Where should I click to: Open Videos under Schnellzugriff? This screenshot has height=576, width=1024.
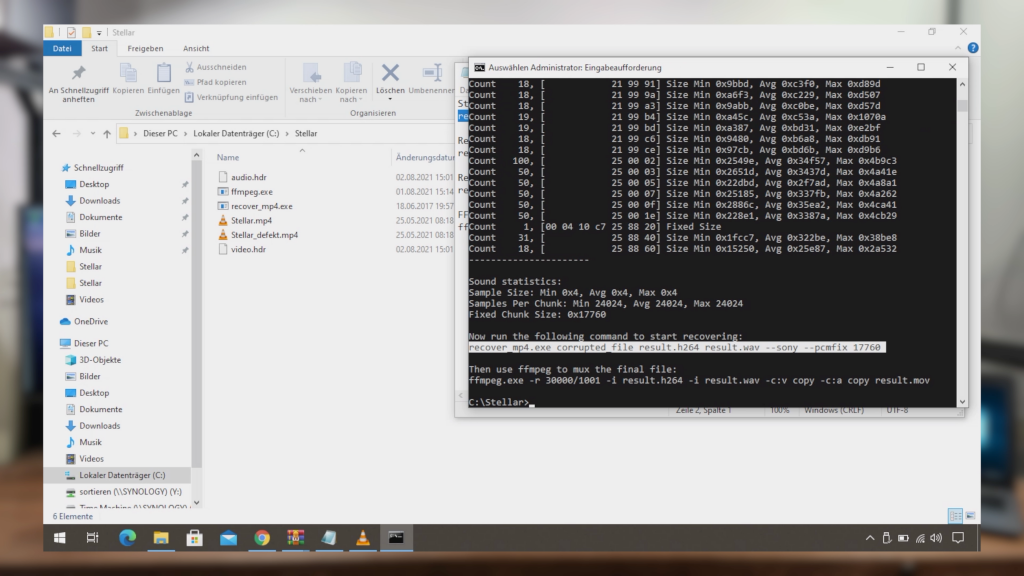tap(91, 299)
